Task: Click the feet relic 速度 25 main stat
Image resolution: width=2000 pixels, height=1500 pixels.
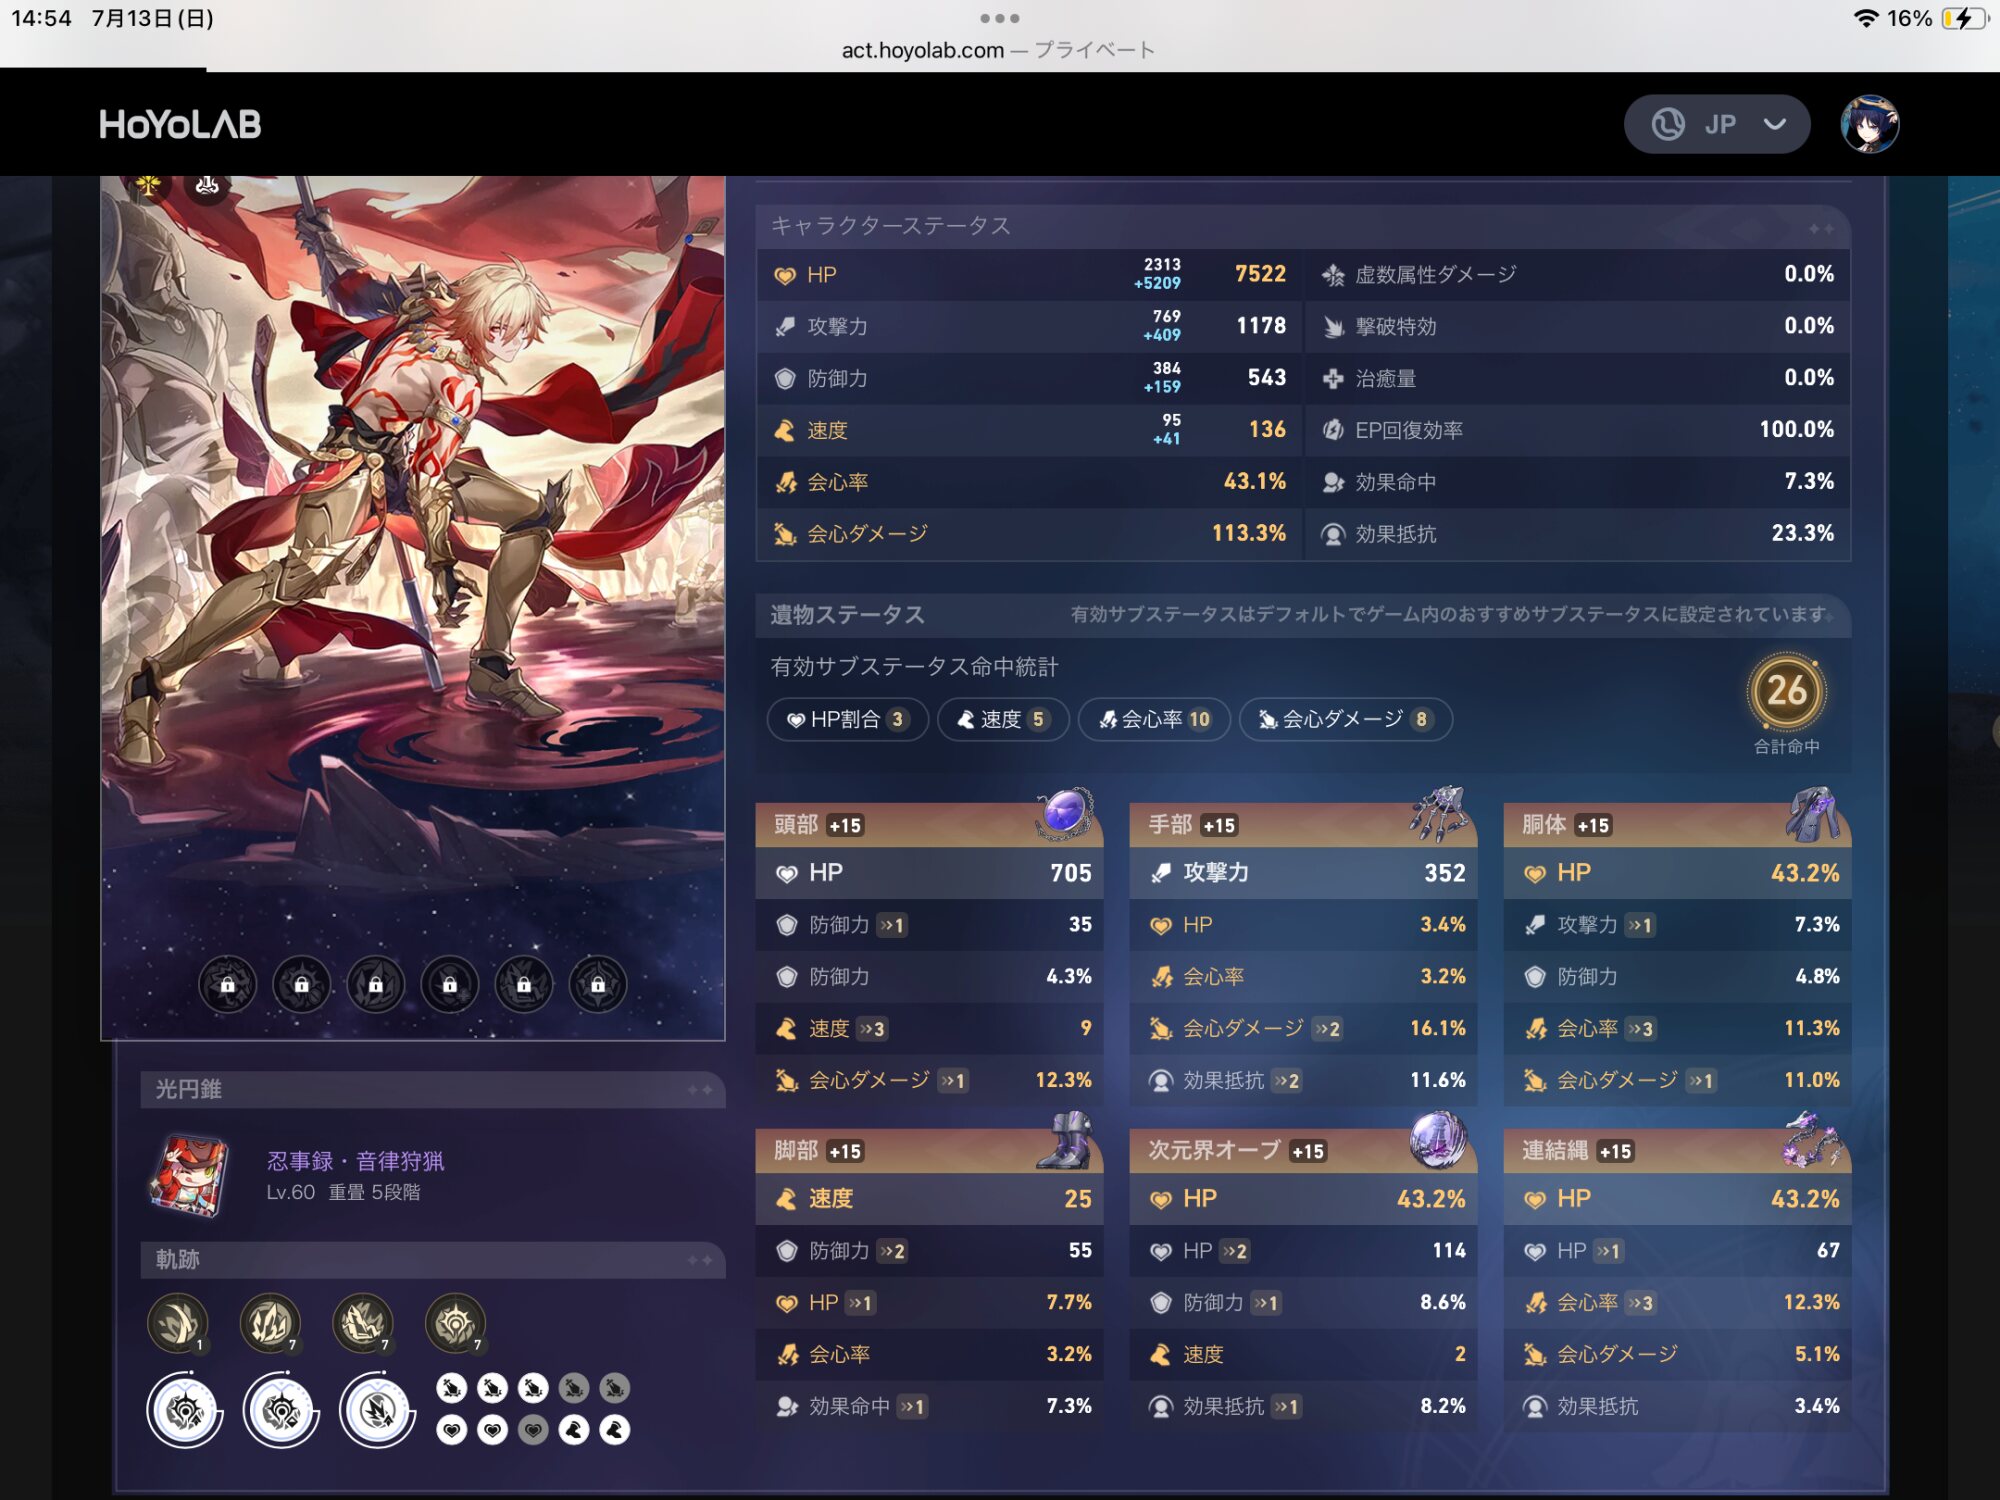Action: [x=929, y=1199]
